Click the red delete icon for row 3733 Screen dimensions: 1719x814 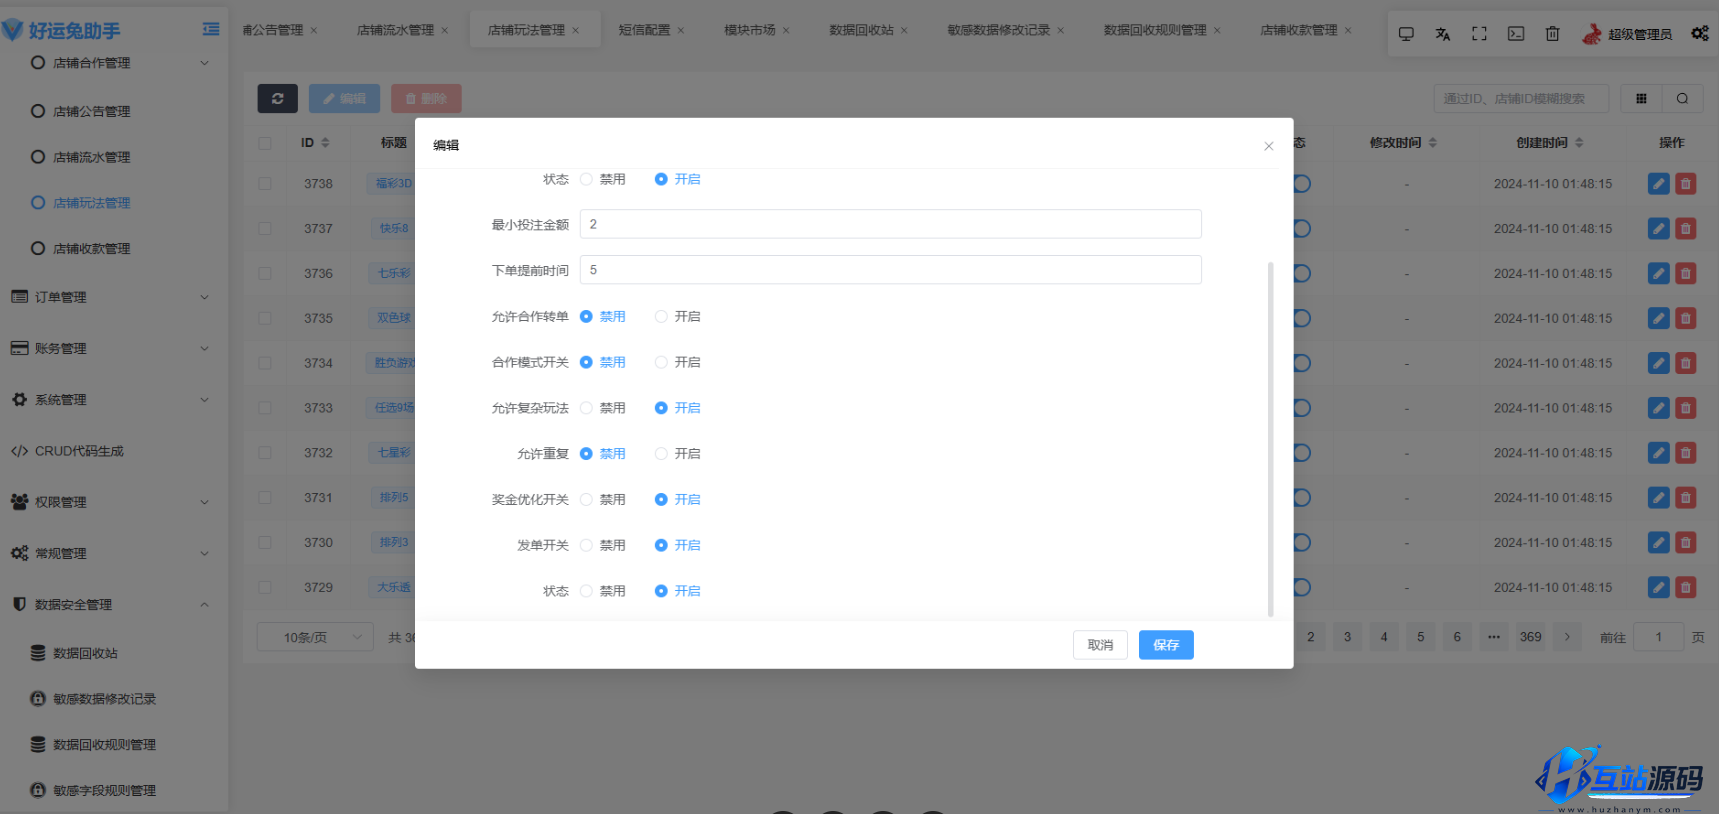click(x=1686, y=408)
